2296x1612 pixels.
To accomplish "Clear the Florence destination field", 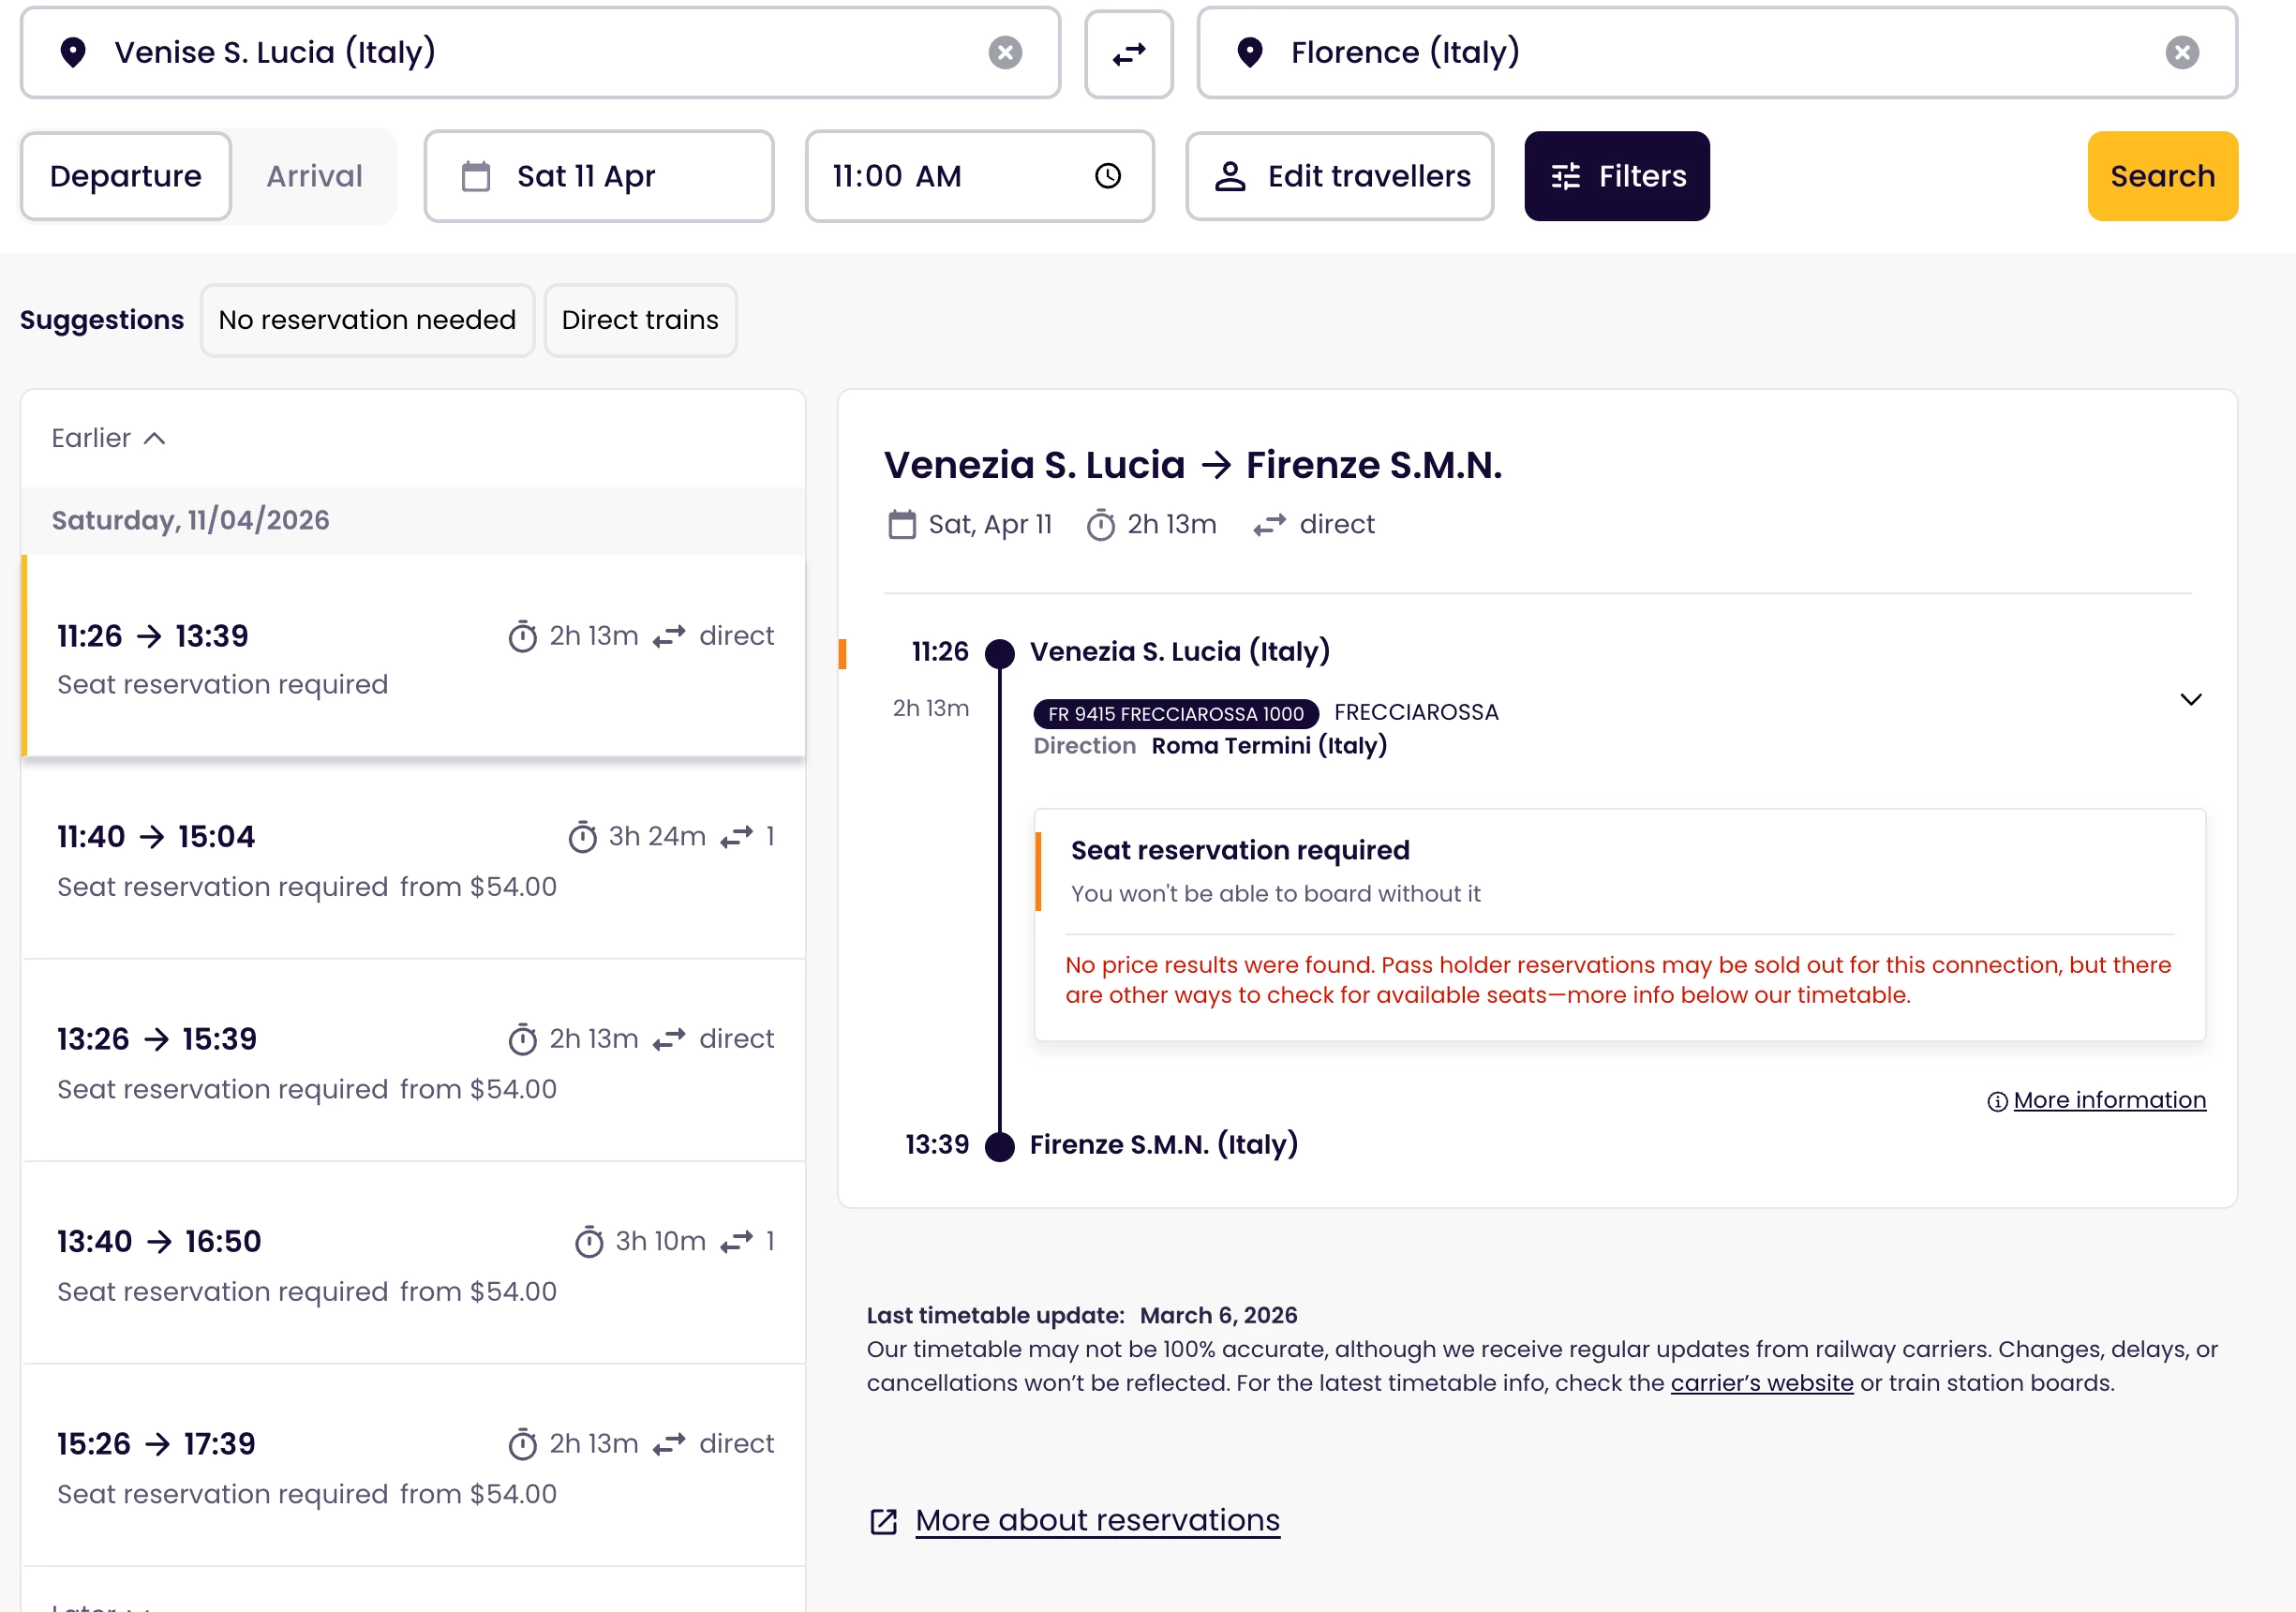I will click(x=2181, y=53).
